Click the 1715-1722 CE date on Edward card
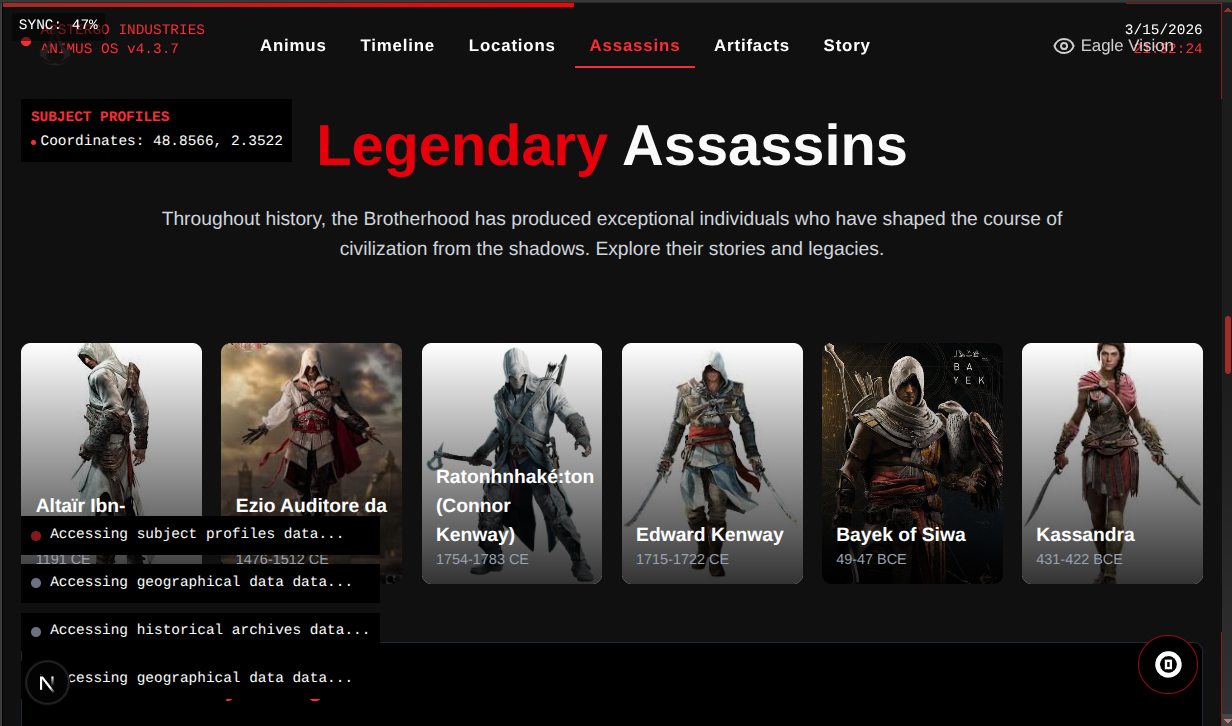 pos(682,559)
